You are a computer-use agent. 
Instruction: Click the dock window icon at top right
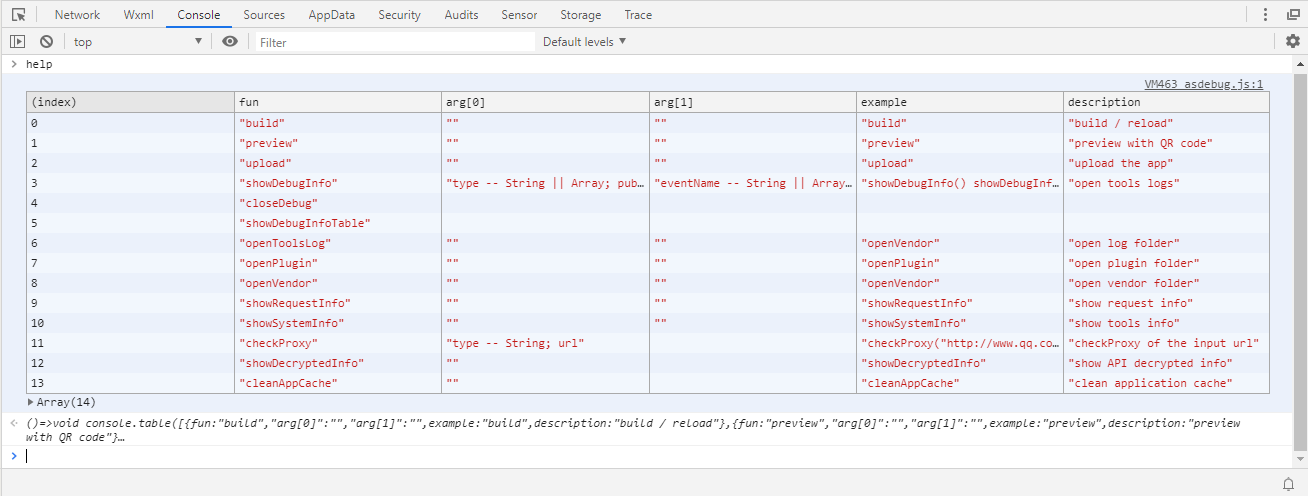click(1291, 15)
